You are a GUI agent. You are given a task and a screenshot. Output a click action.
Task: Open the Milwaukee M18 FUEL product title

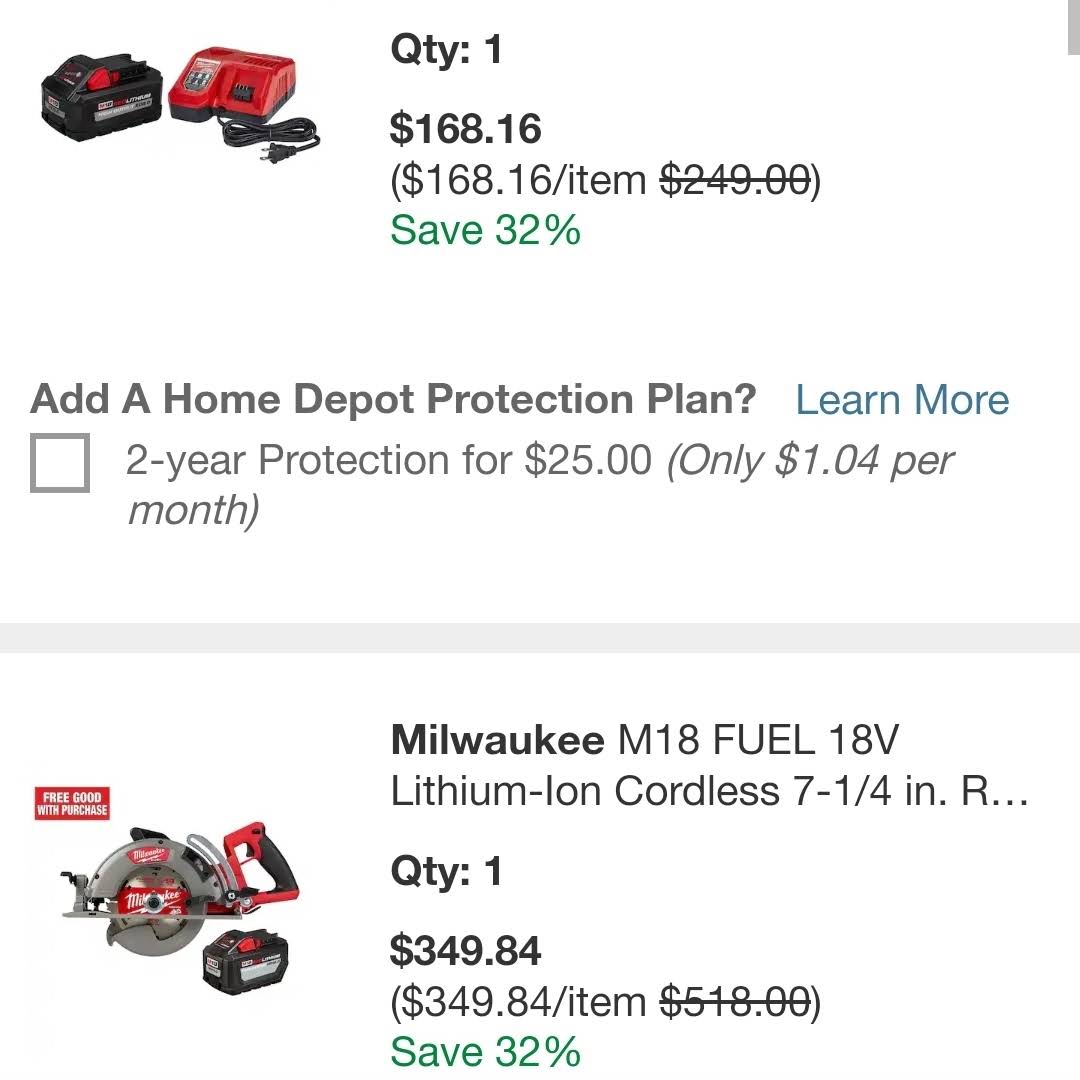pyautogui.click(x=709, y=765)
